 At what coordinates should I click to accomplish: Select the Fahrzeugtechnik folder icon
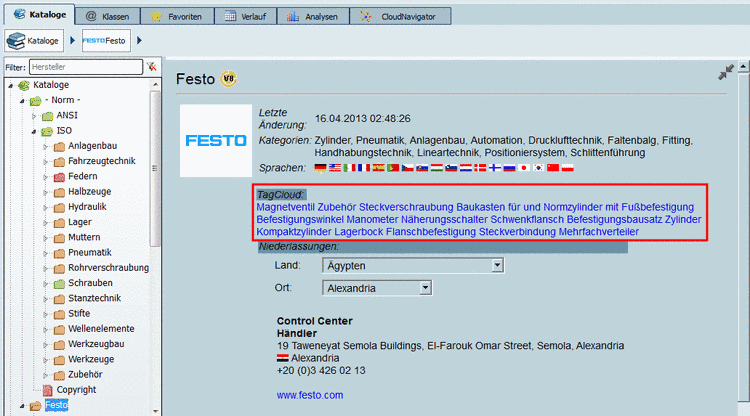pos(59,162)
